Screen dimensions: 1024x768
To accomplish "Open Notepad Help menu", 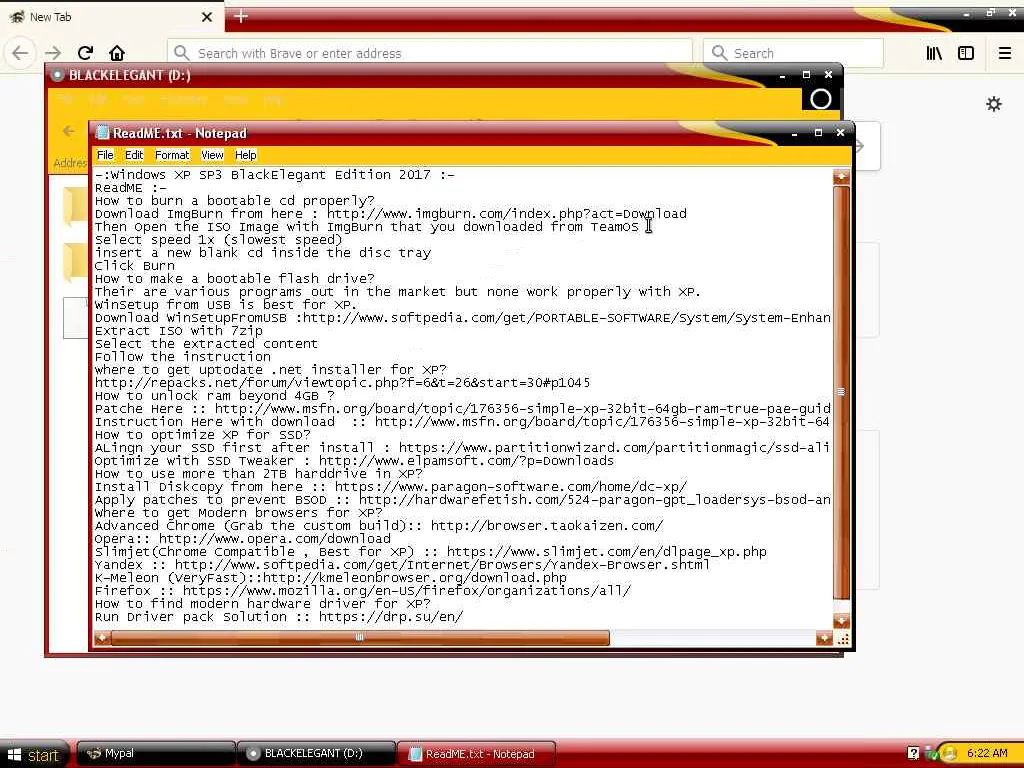I will click(246, 155).
